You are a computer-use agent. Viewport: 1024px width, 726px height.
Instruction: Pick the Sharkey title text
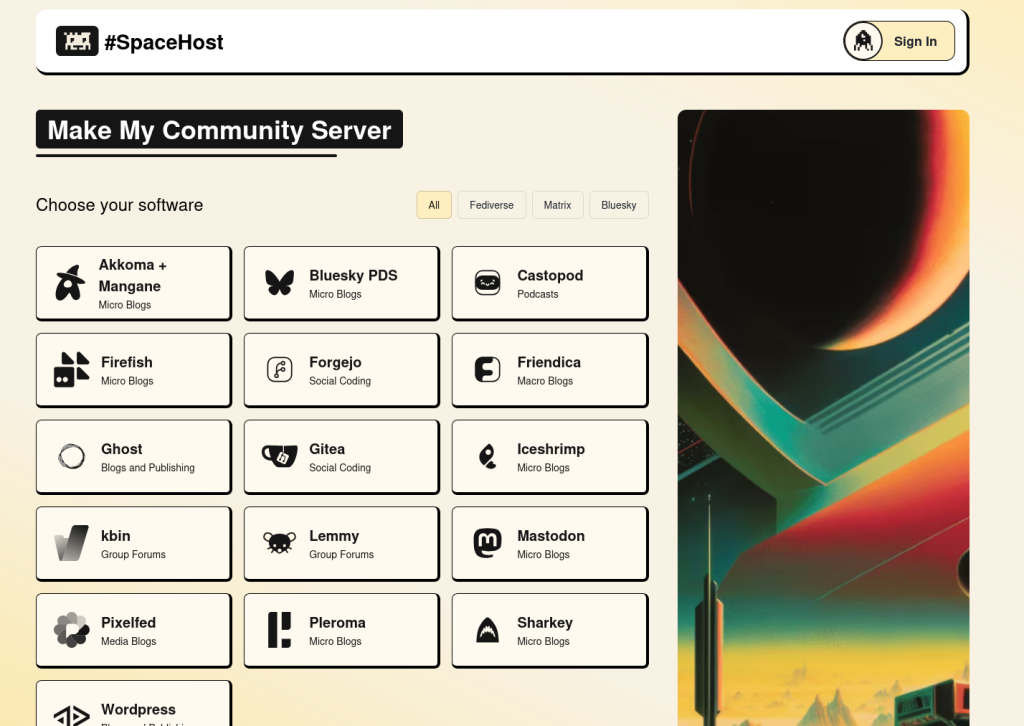[545, 623]
